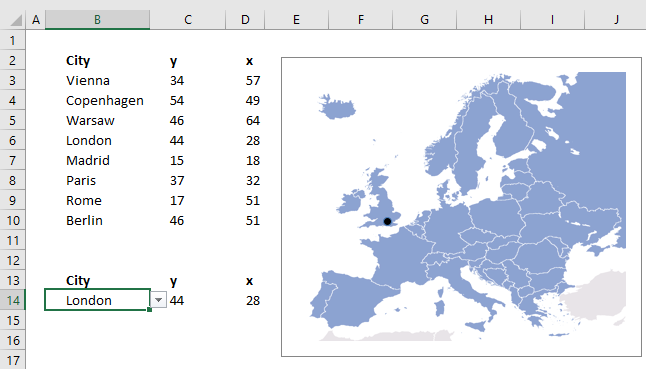Click the 'x' header in row 2

249,61
